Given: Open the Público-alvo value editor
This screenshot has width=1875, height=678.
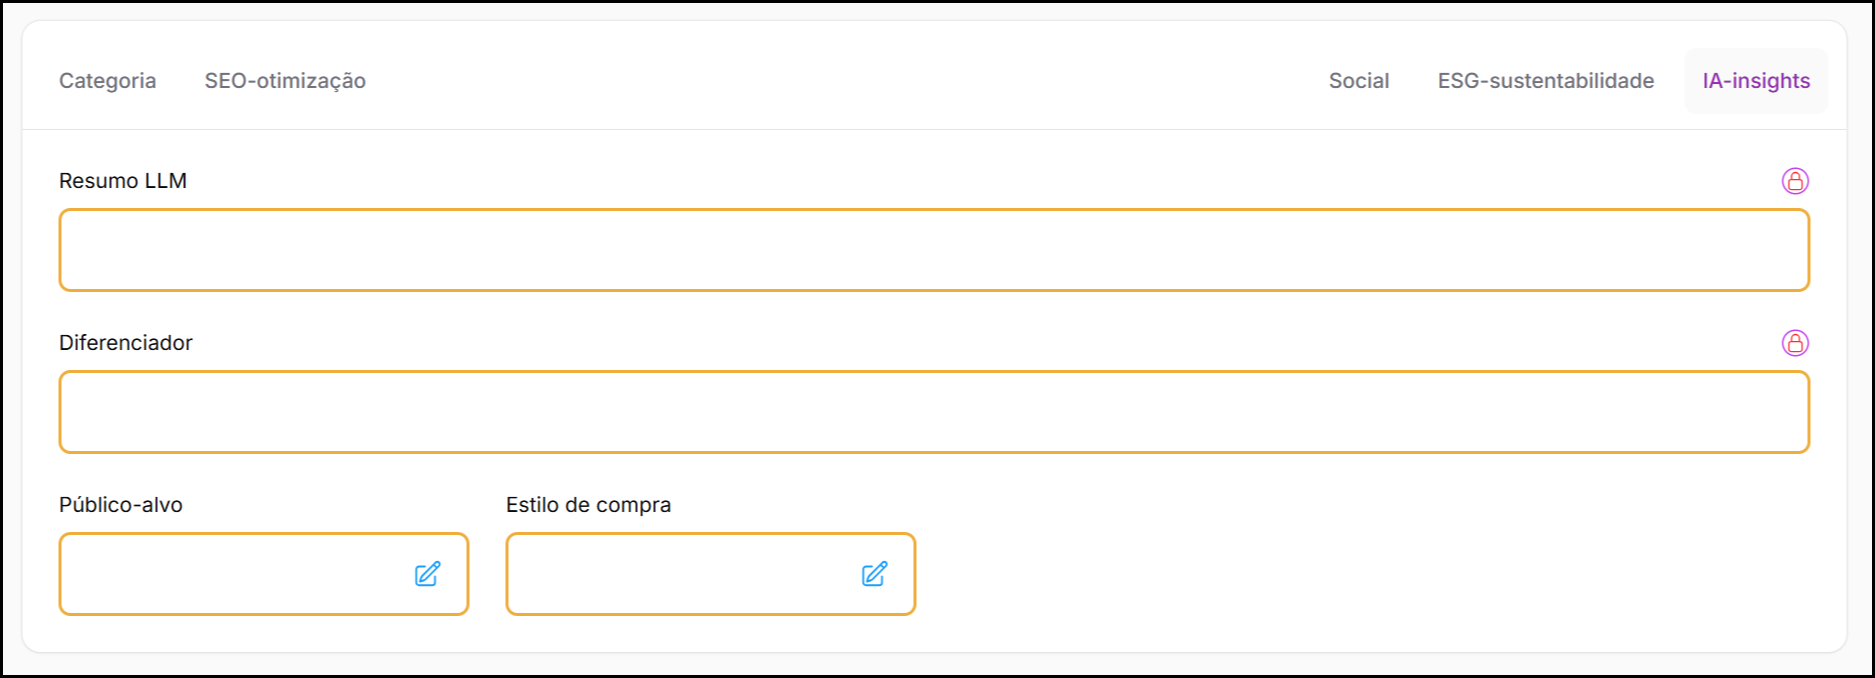Looking at the screenshot, I should [427, 574].
